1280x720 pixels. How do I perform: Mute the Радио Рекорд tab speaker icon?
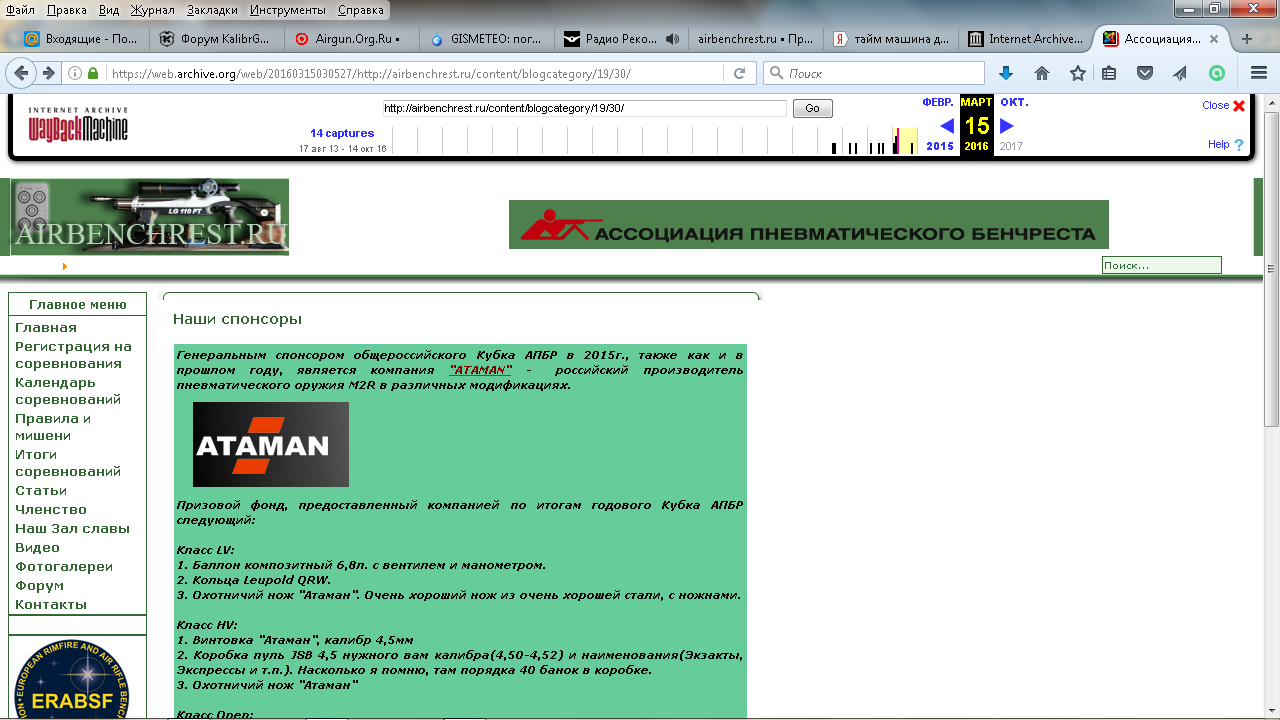[x=672, y=40]
